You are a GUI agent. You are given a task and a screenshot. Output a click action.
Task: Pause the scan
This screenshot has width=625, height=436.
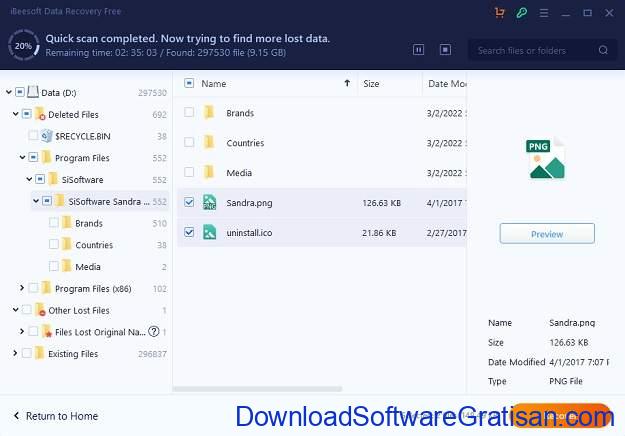point(418,50)
